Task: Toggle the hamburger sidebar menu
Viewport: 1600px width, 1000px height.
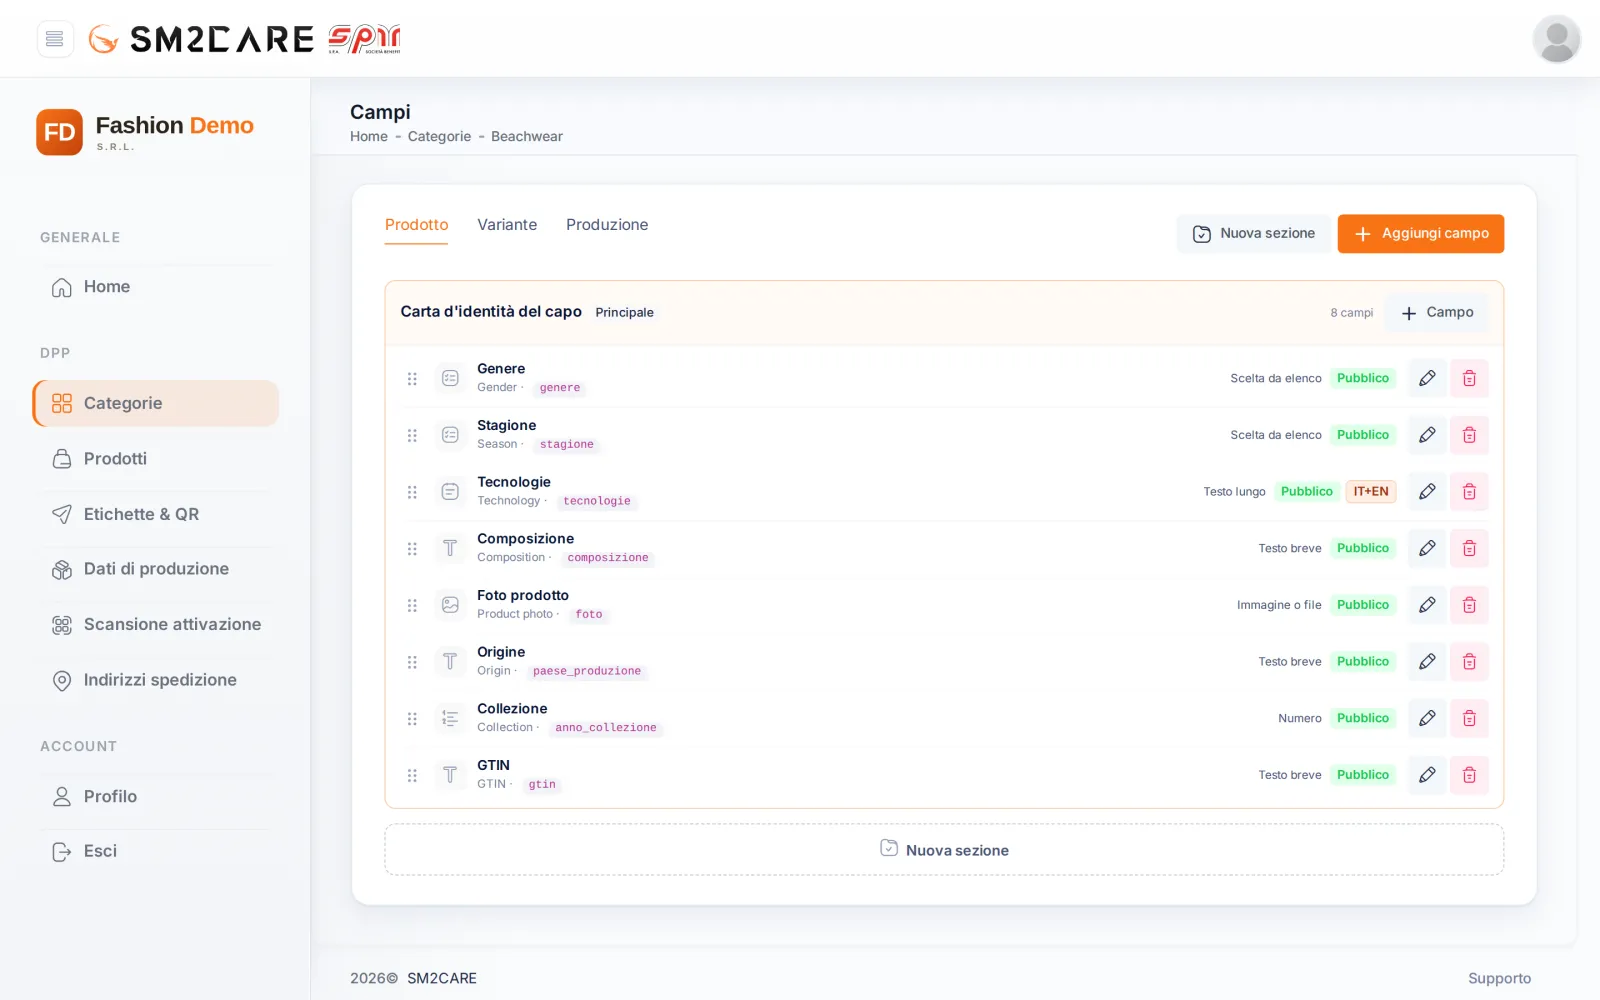Action: point(55,39)
